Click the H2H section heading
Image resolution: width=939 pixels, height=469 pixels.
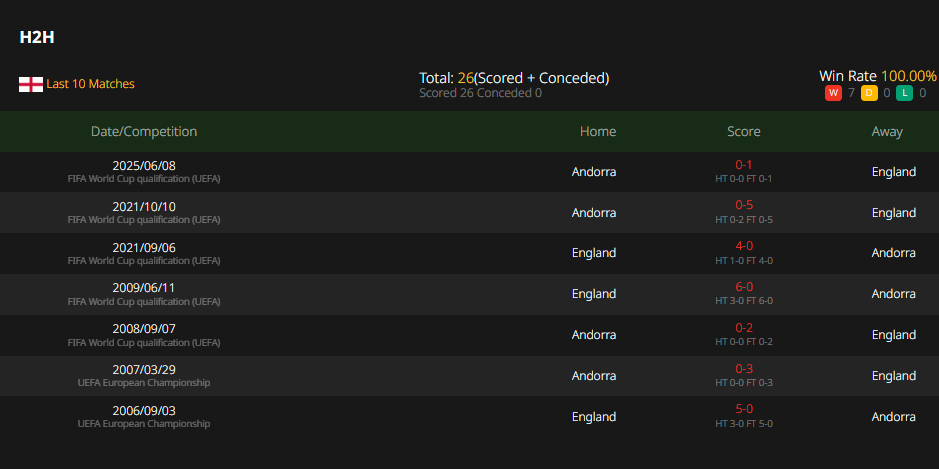tap(37, 37)
